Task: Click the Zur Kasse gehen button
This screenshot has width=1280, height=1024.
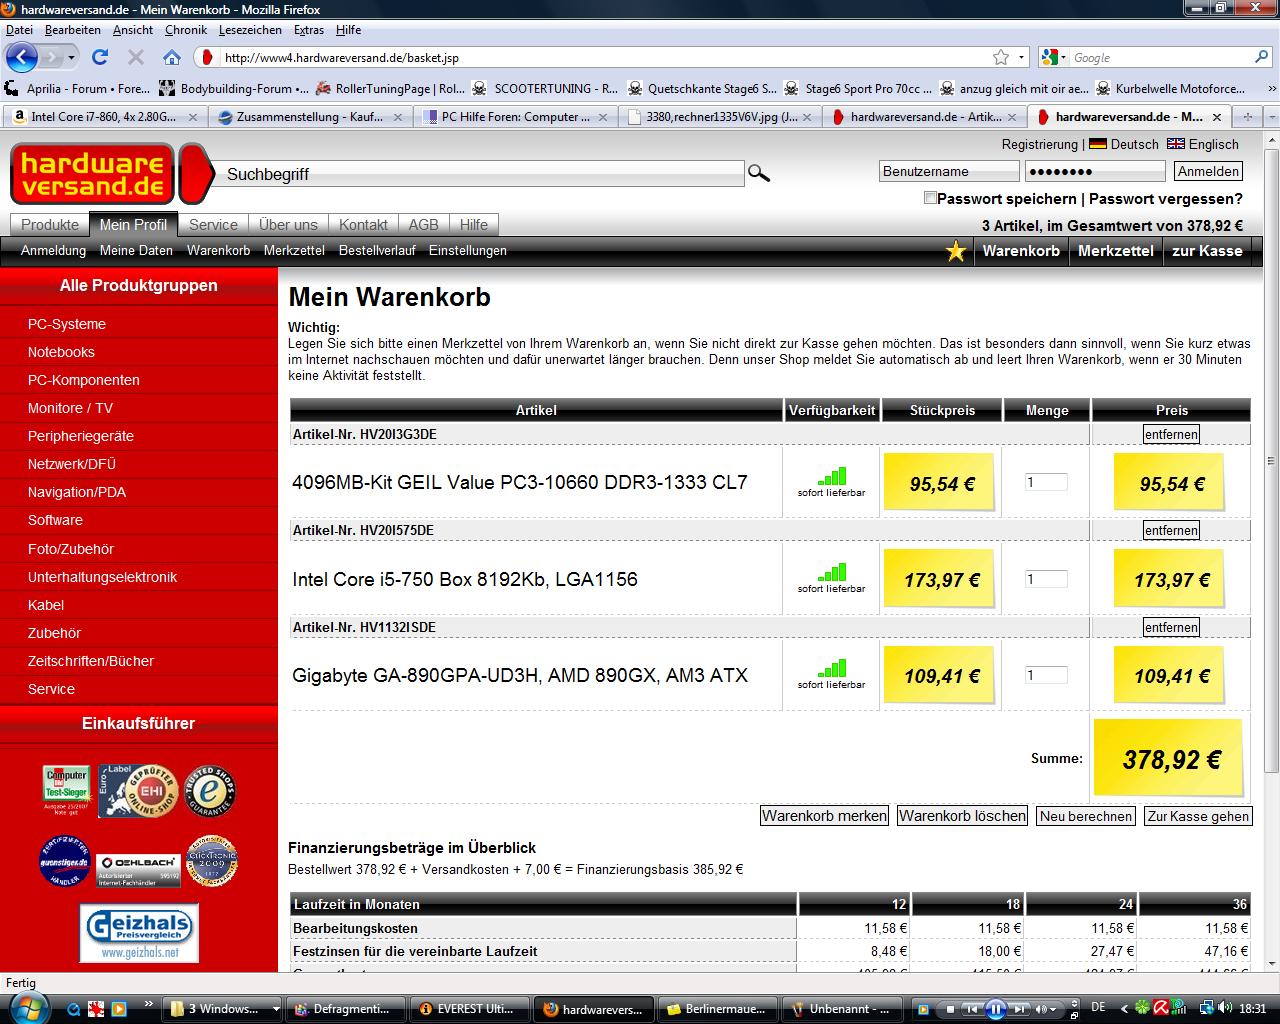Action: pos(1198,816)
